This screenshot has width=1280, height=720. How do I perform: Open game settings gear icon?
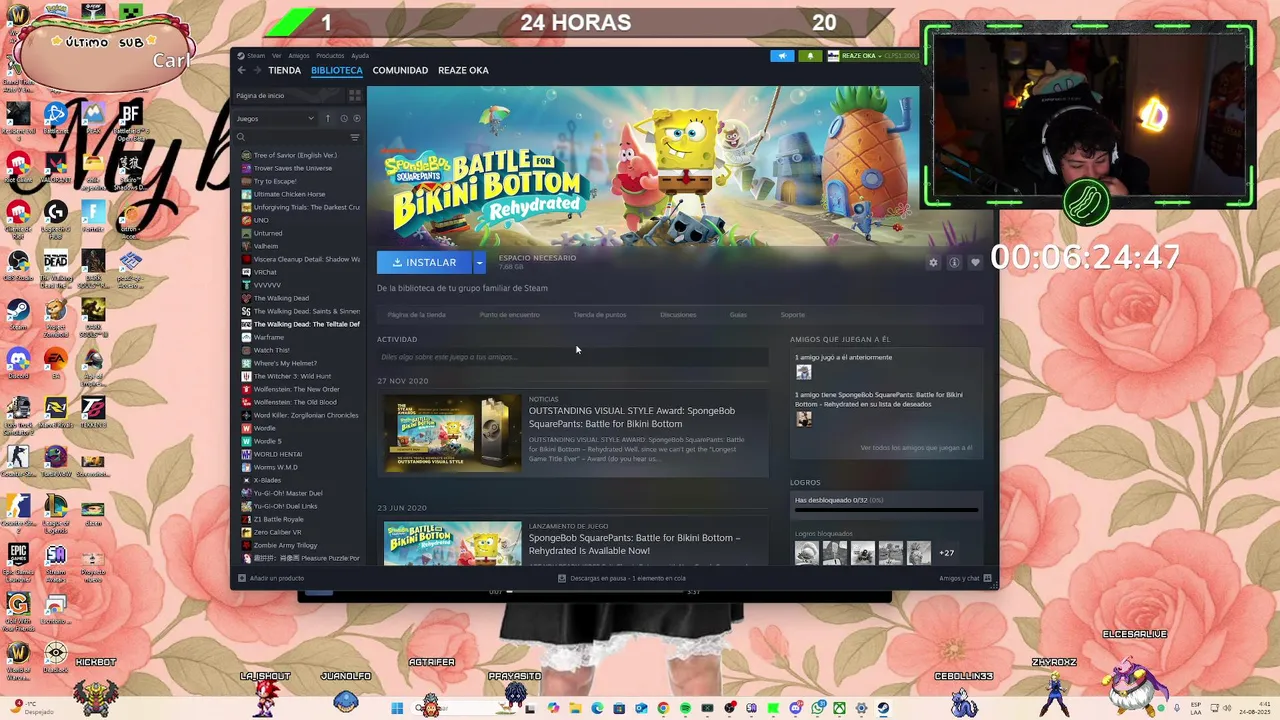pyautogui.click(x=933, y=263)
